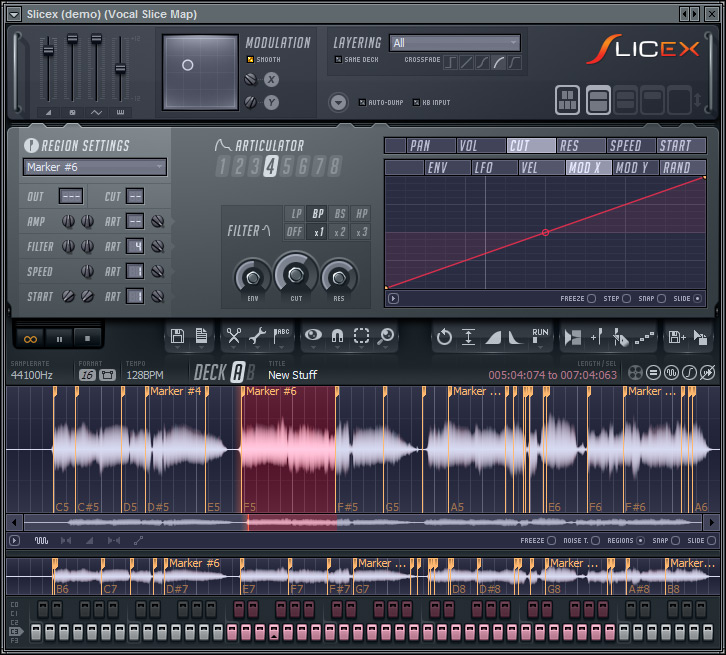Image resolution: width=726 pixels, height=655 pixels.
Task: Switch to the PAN articulator tab
Action: (431, 145)
